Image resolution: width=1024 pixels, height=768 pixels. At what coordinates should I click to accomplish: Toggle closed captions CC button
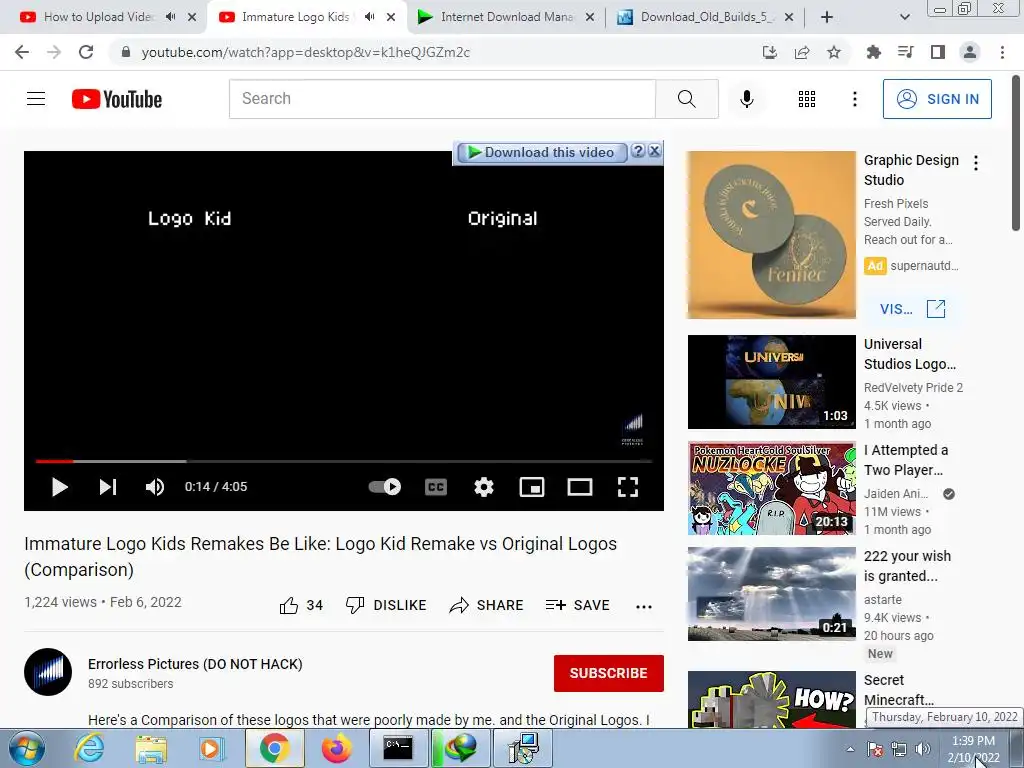pyautogui.click(x=436, y=487)
